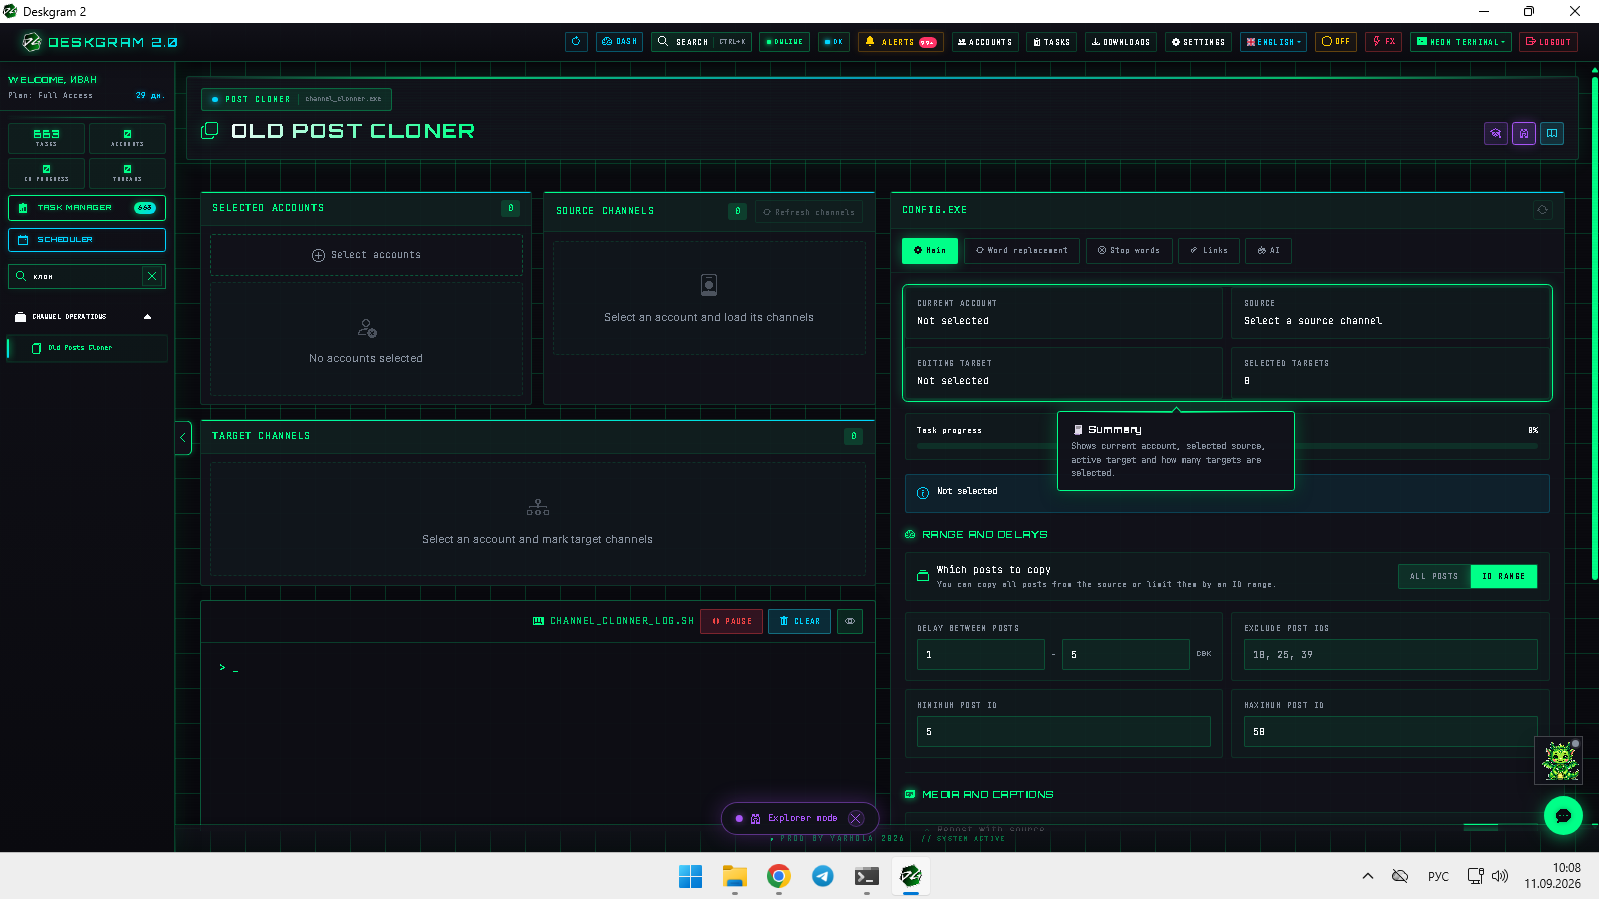
Task: Click the purple graduation cap icon in header
Action: (x=1496, y=133)
